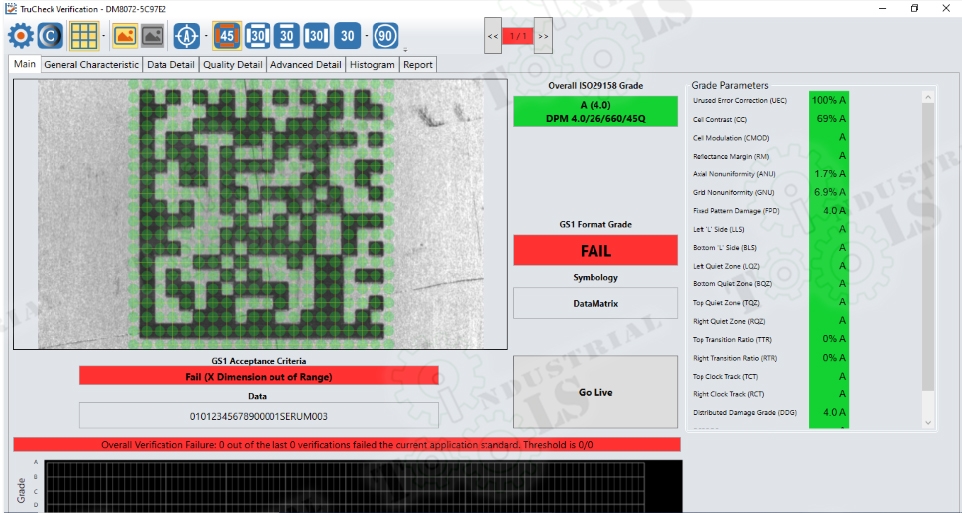Select Left Quiet Zone (LQZ) row
Image resolution: width=962 pixels, height=513 pixels.
[x=770, y=266]
